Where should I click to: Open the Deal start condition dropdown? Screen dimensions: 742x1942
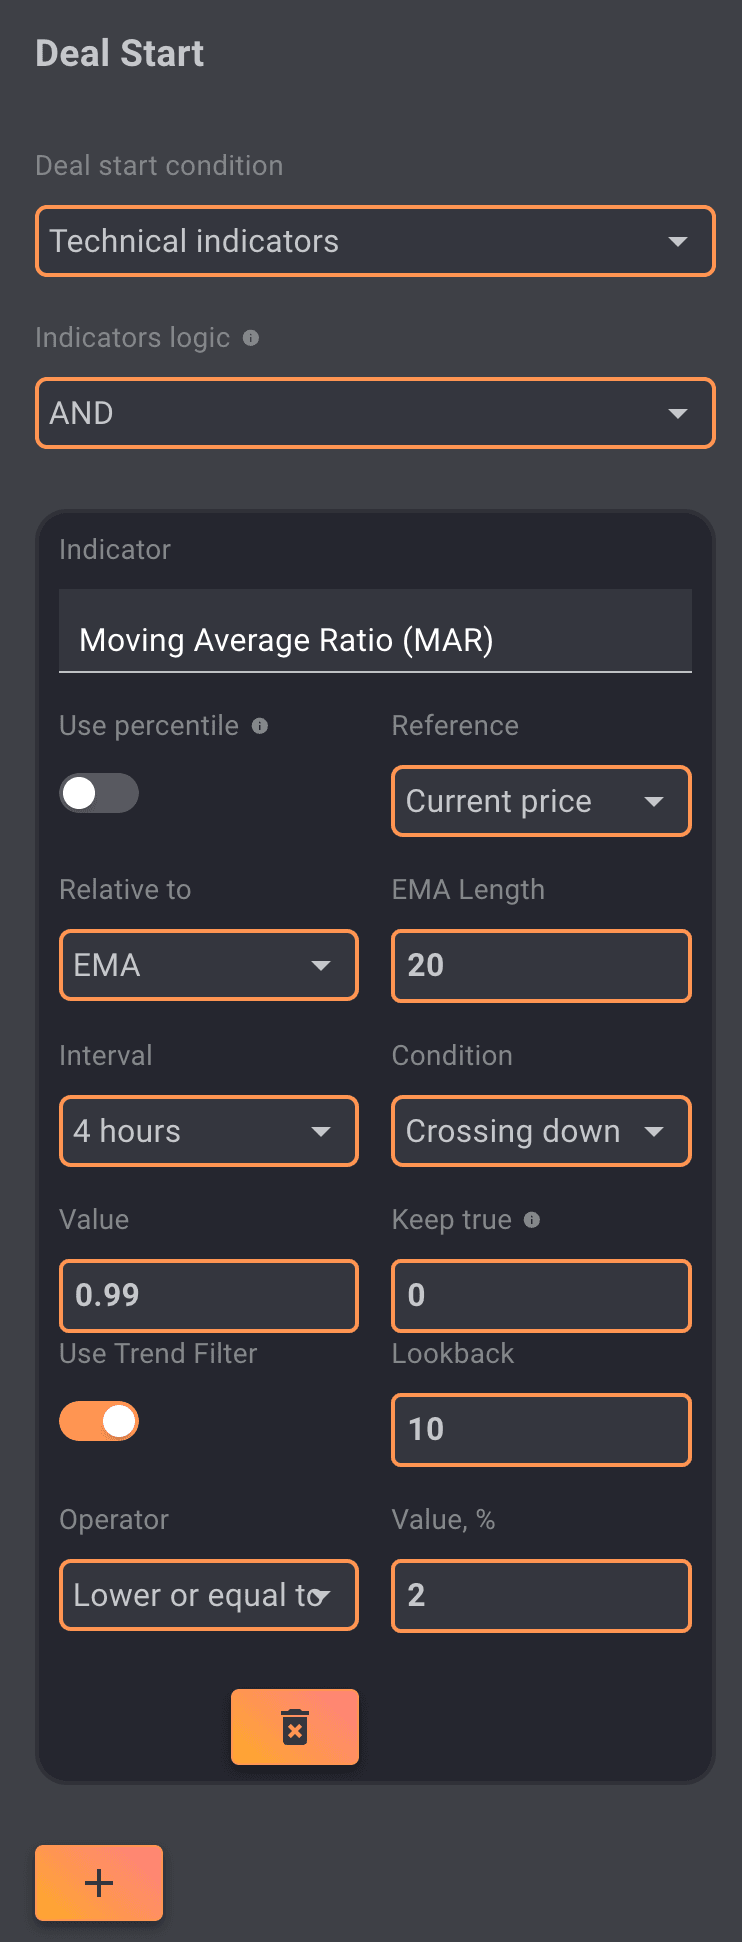pos(375,241)
